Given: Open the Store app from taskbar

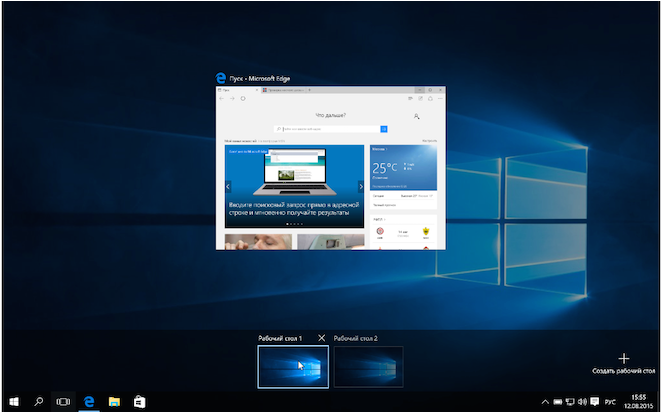Looking at the screenshot, I should click(139, 402).
